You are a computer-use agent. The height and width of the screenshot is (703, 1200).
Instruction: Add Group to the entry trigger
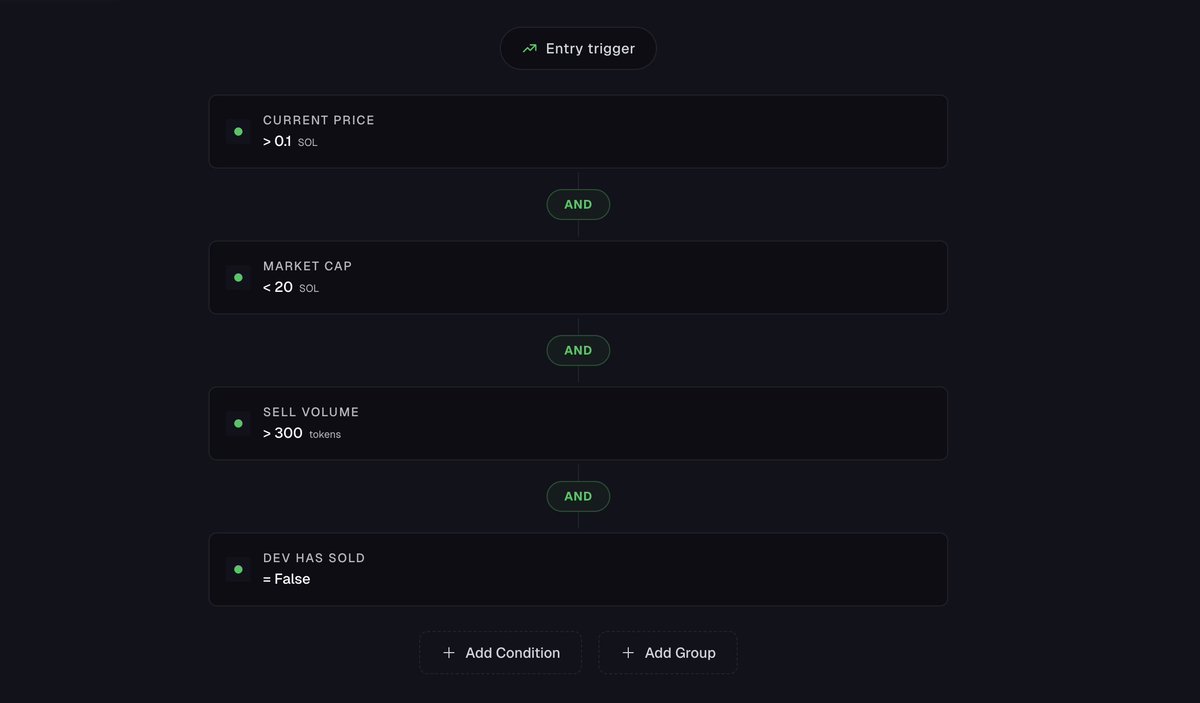pyautogui.click(x=668, y=653)
